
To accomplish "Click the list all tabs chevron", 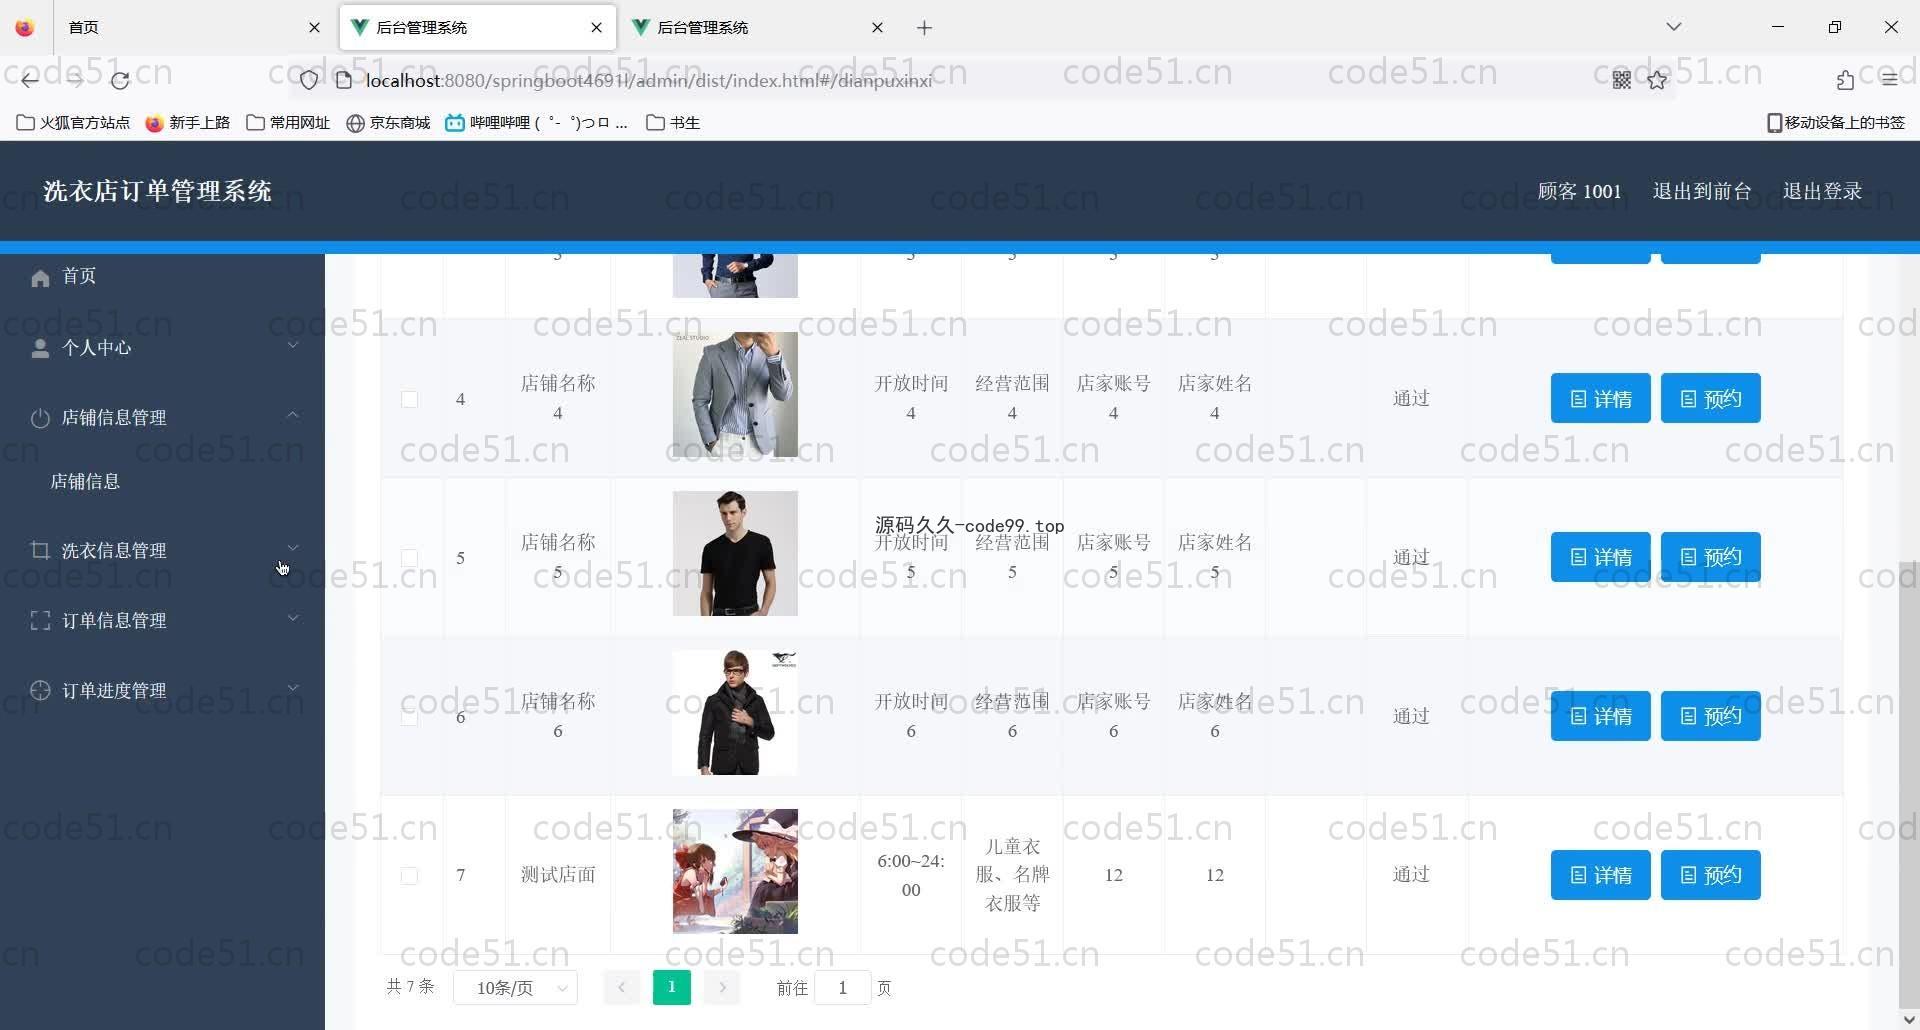I will coord(1674,27).
